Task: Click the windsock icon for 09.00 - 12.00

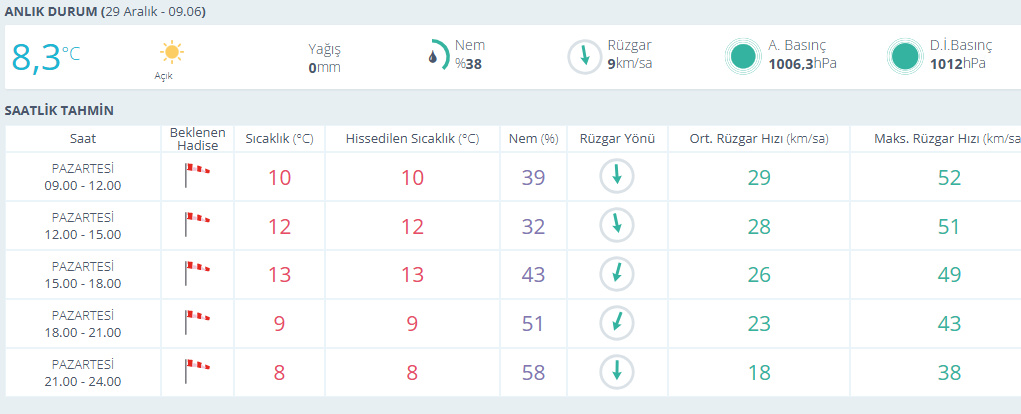Action: pos(197,176)
